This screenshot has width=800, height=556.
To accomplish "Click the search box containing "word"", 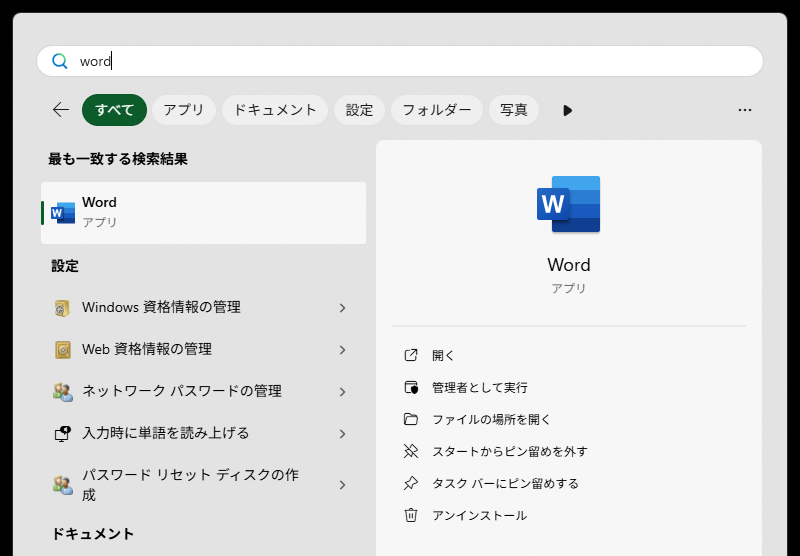I will pyautogui.click(x=399, y=61).
